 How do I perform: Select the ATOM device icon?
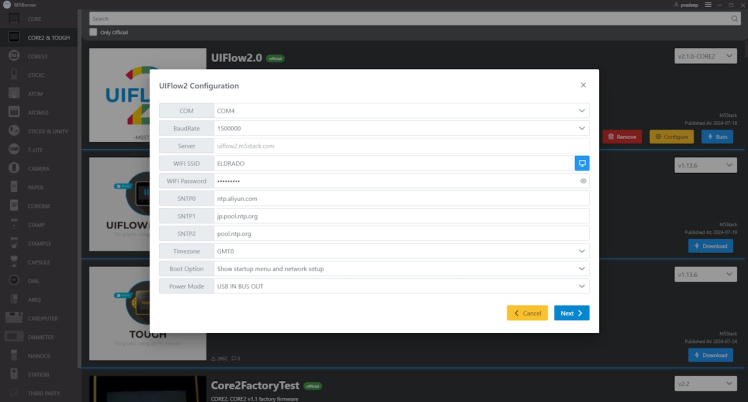point(14,93)
